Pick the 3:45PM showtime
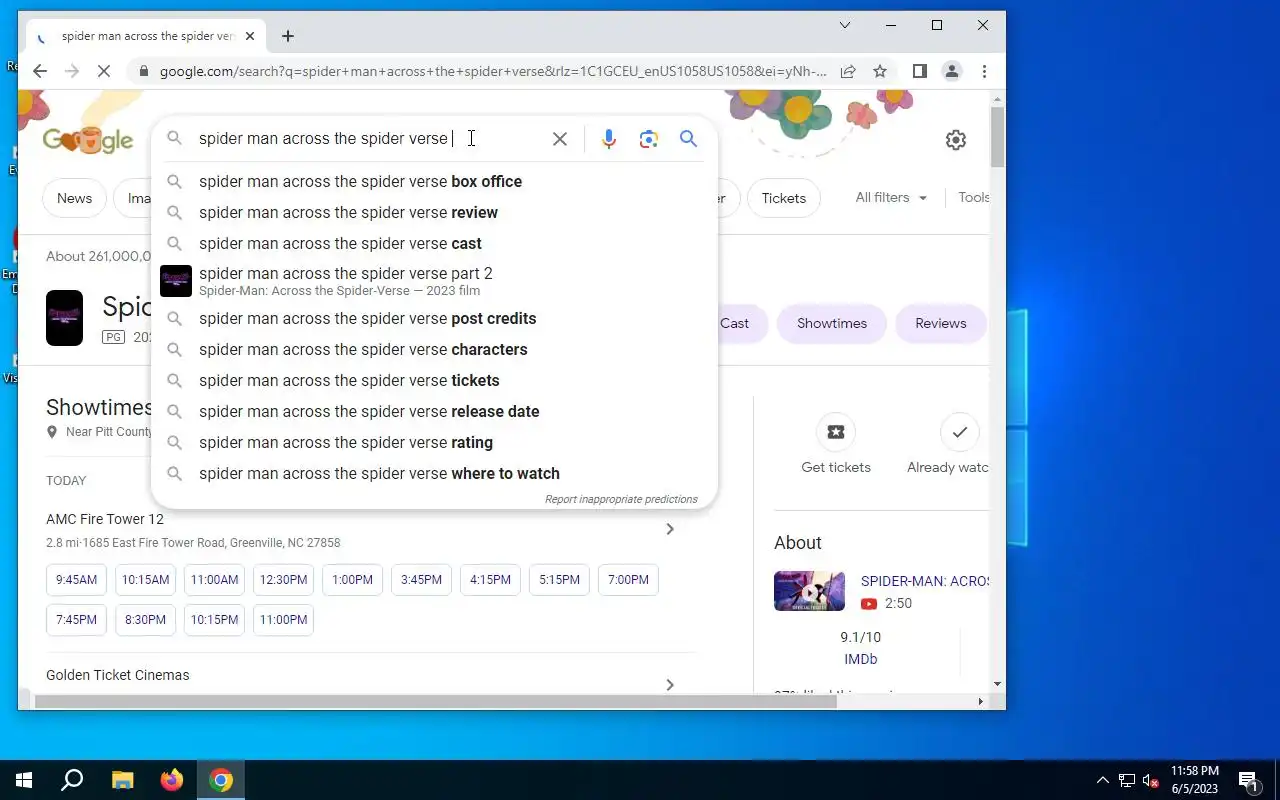 point(421,580)
